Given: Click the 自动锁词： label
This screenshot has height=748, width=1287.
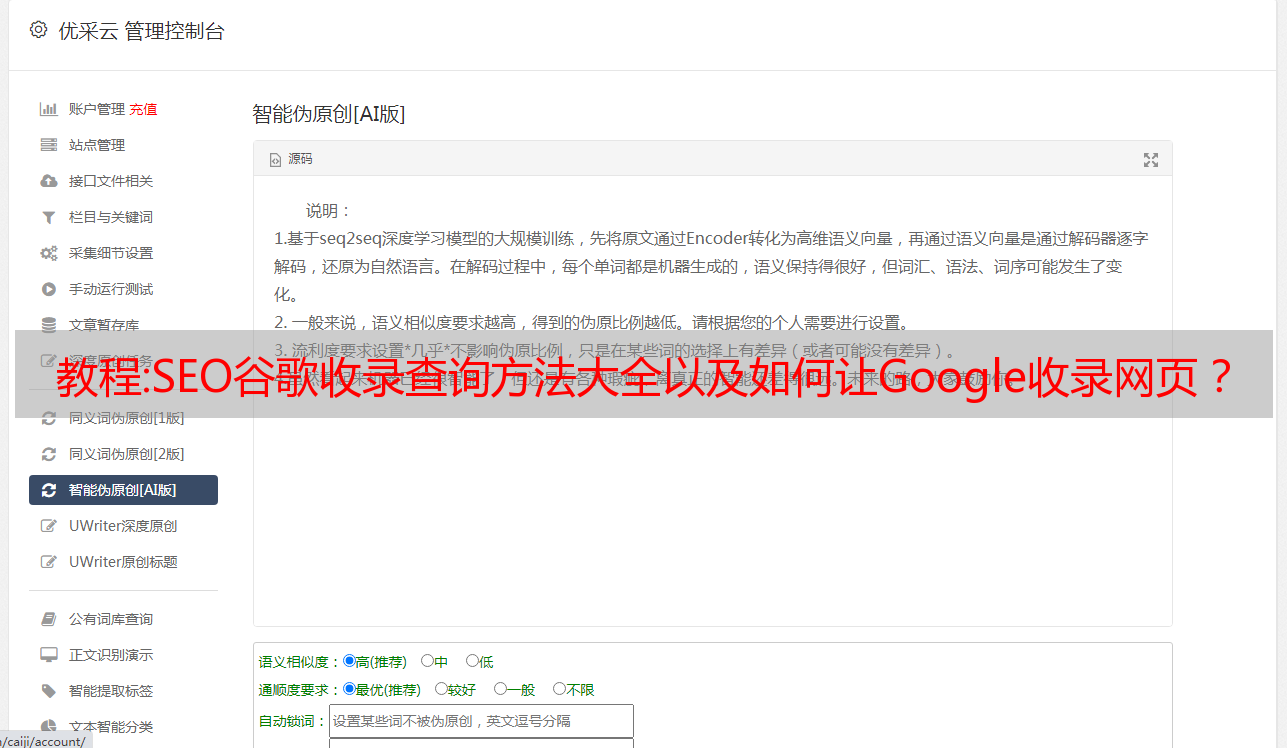Looking at the screenshot, I should 293,721.
